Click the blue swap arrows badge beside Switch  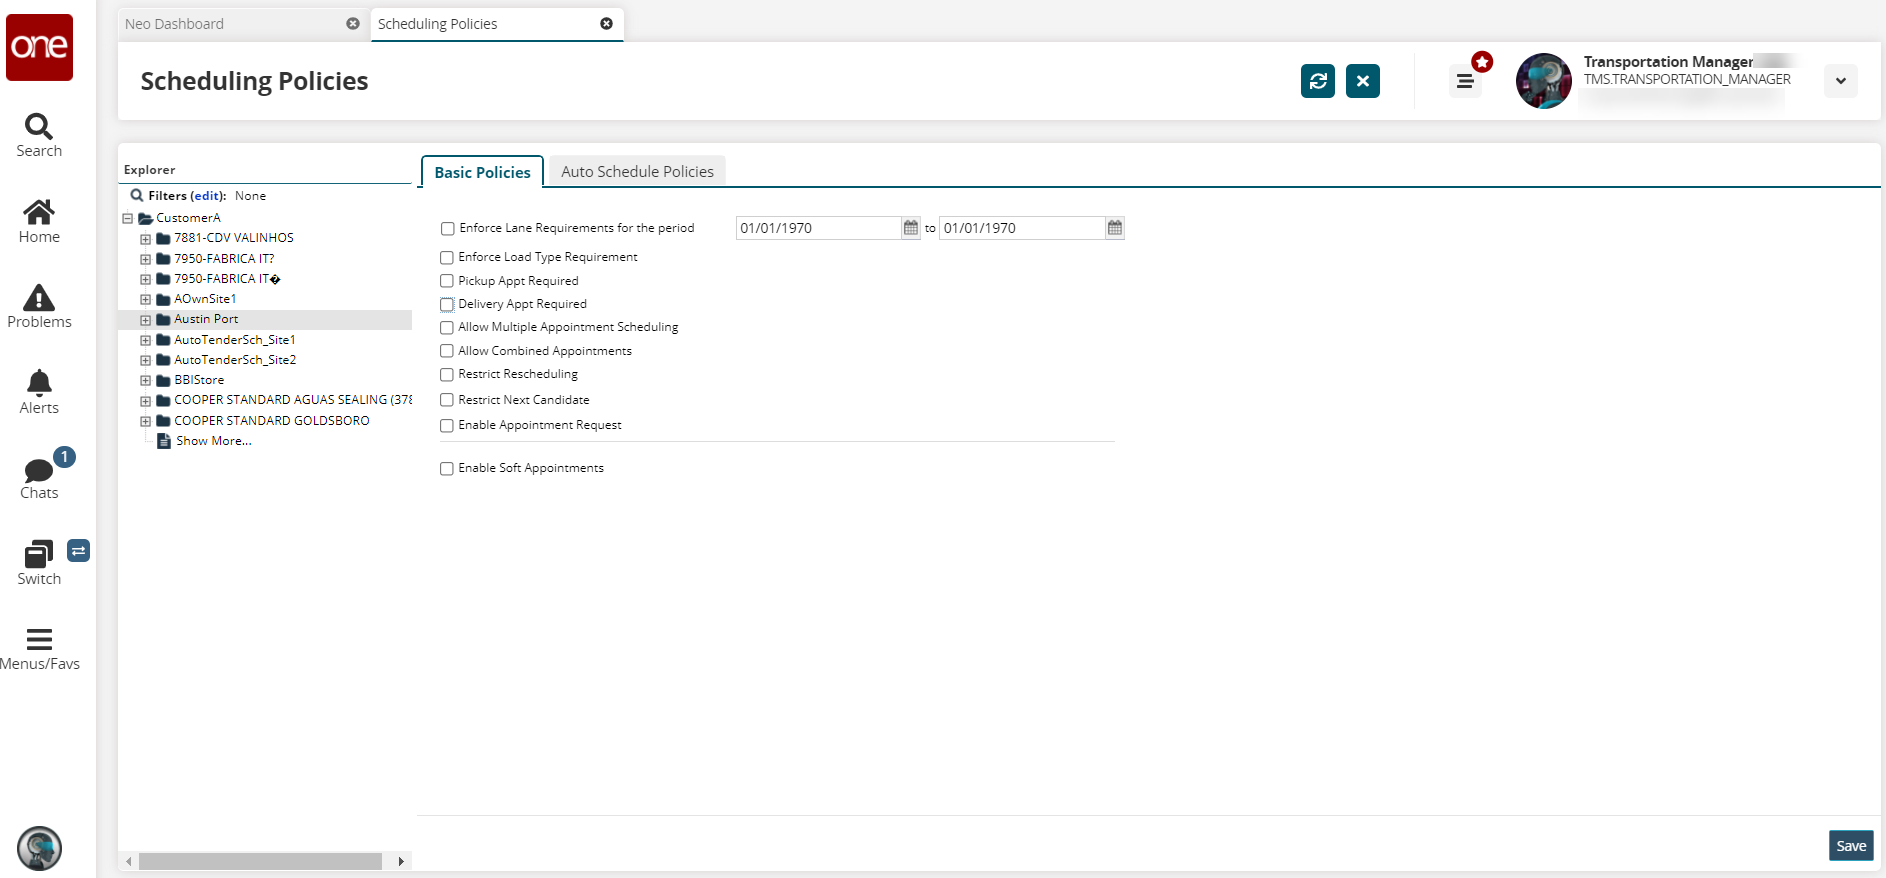click(78, 550)
